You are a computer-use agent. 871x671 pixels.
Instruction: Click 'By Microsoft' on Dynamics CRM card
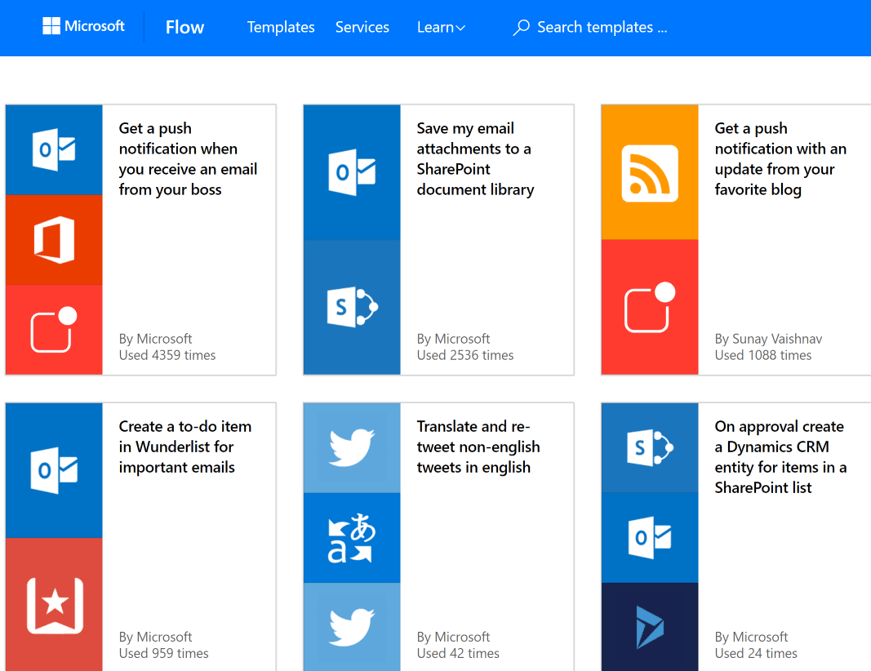pyautogui.click(x=751, y=637)
